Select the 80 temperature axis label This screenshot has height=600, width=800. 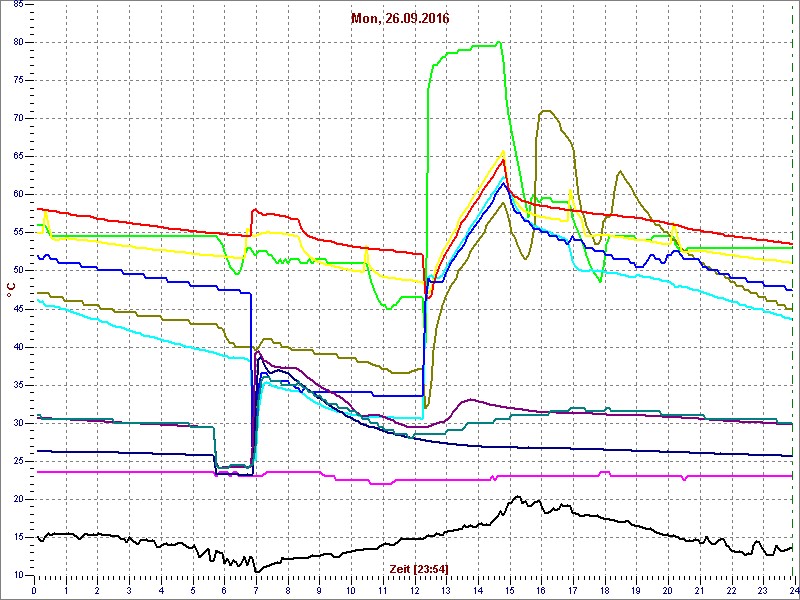(17, 42)
